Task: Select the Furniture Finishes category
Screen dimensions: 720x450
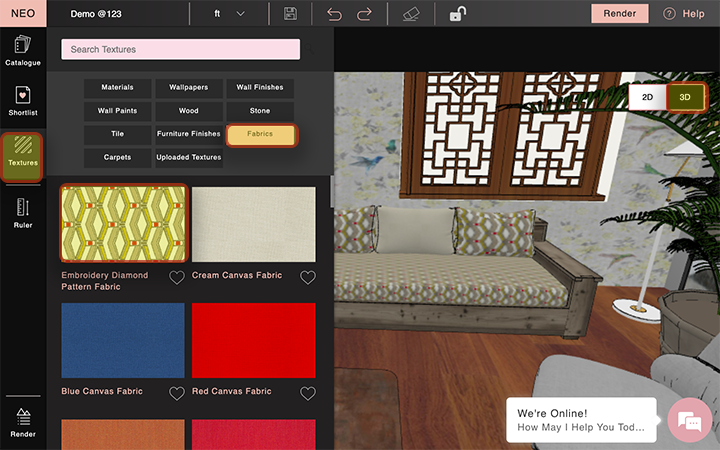Action: coord(189,134)
